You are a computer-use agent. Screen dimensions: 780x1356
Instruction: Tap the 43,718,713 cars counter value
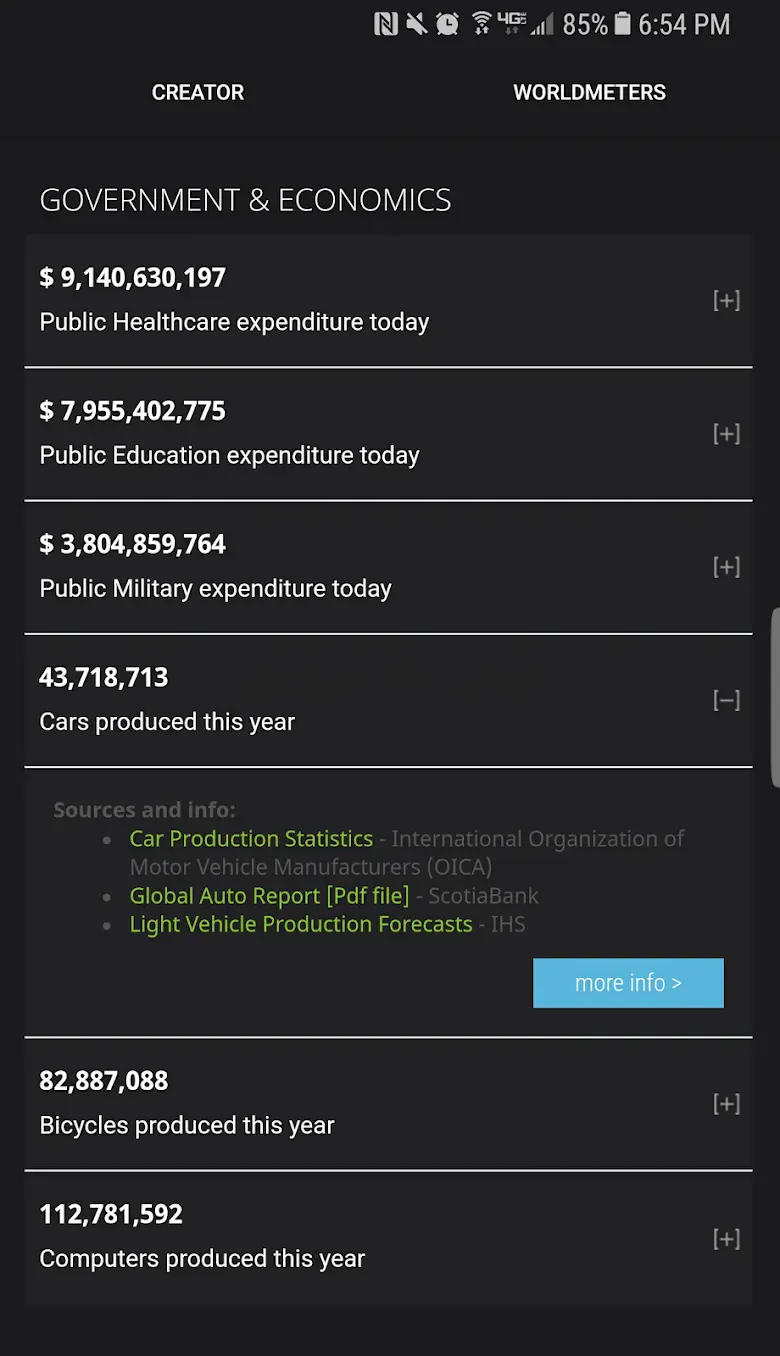click(x=104, y=678)
